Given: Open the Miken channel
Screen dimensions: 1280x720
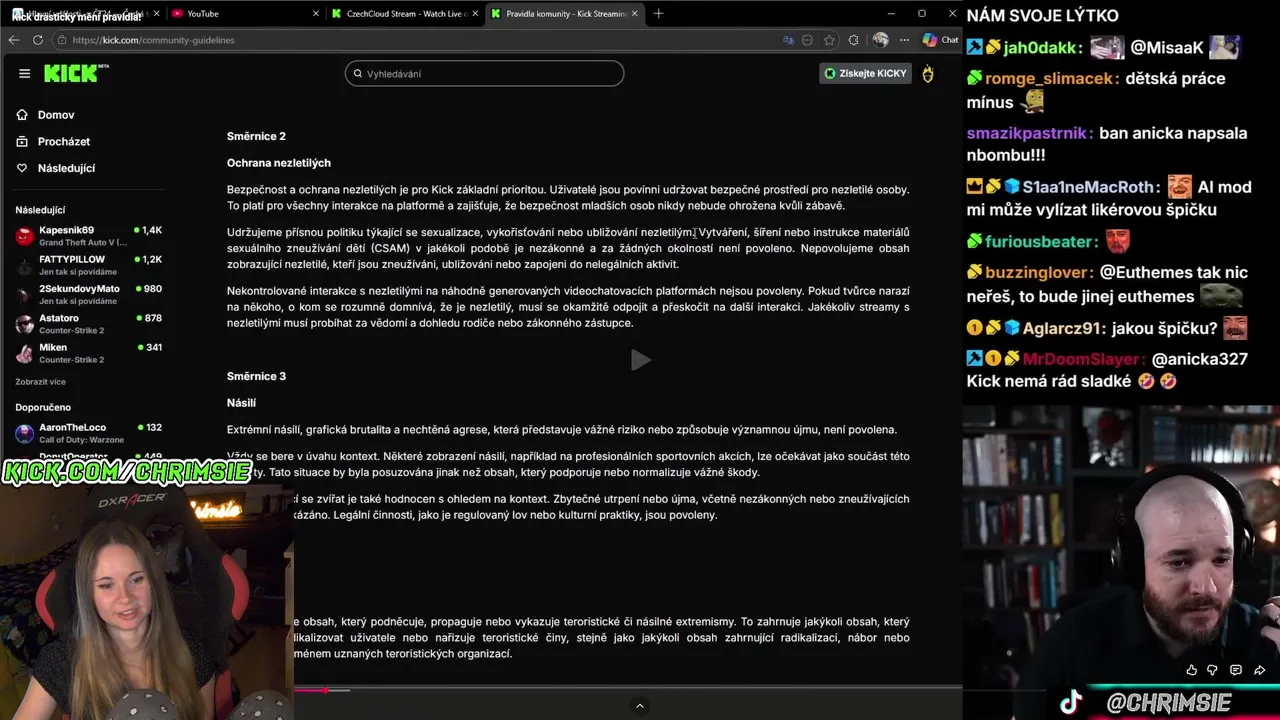Looking at the screenshot, I should (88, 353).
